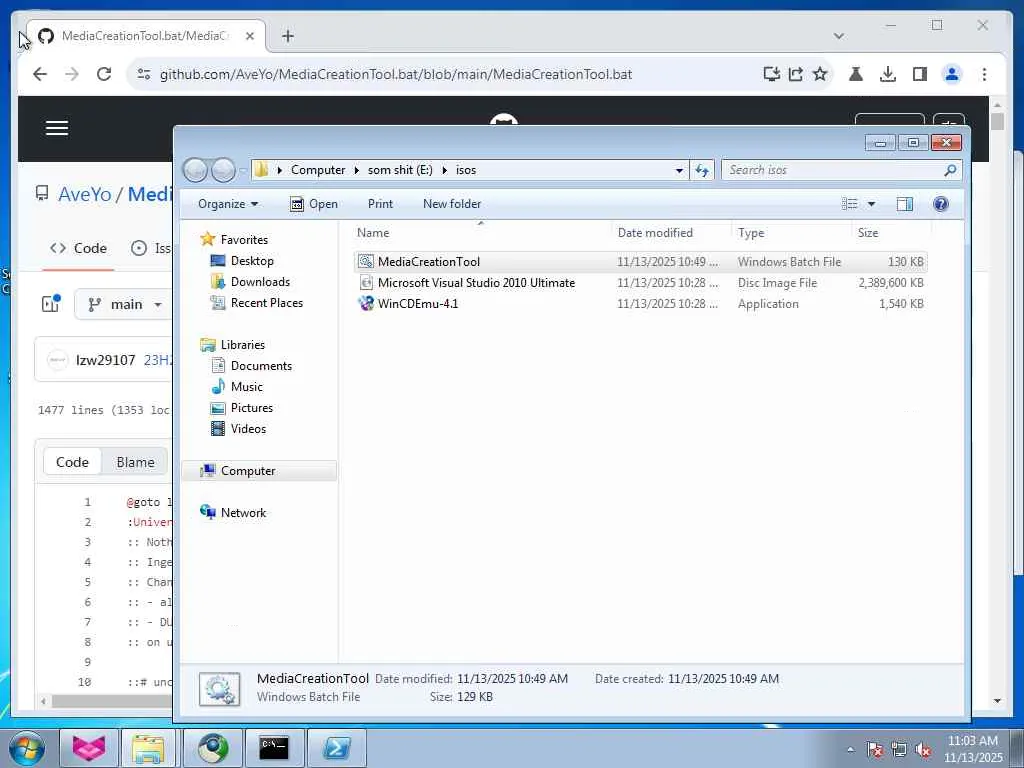Refresh the isos folder in Explorer

702,170
